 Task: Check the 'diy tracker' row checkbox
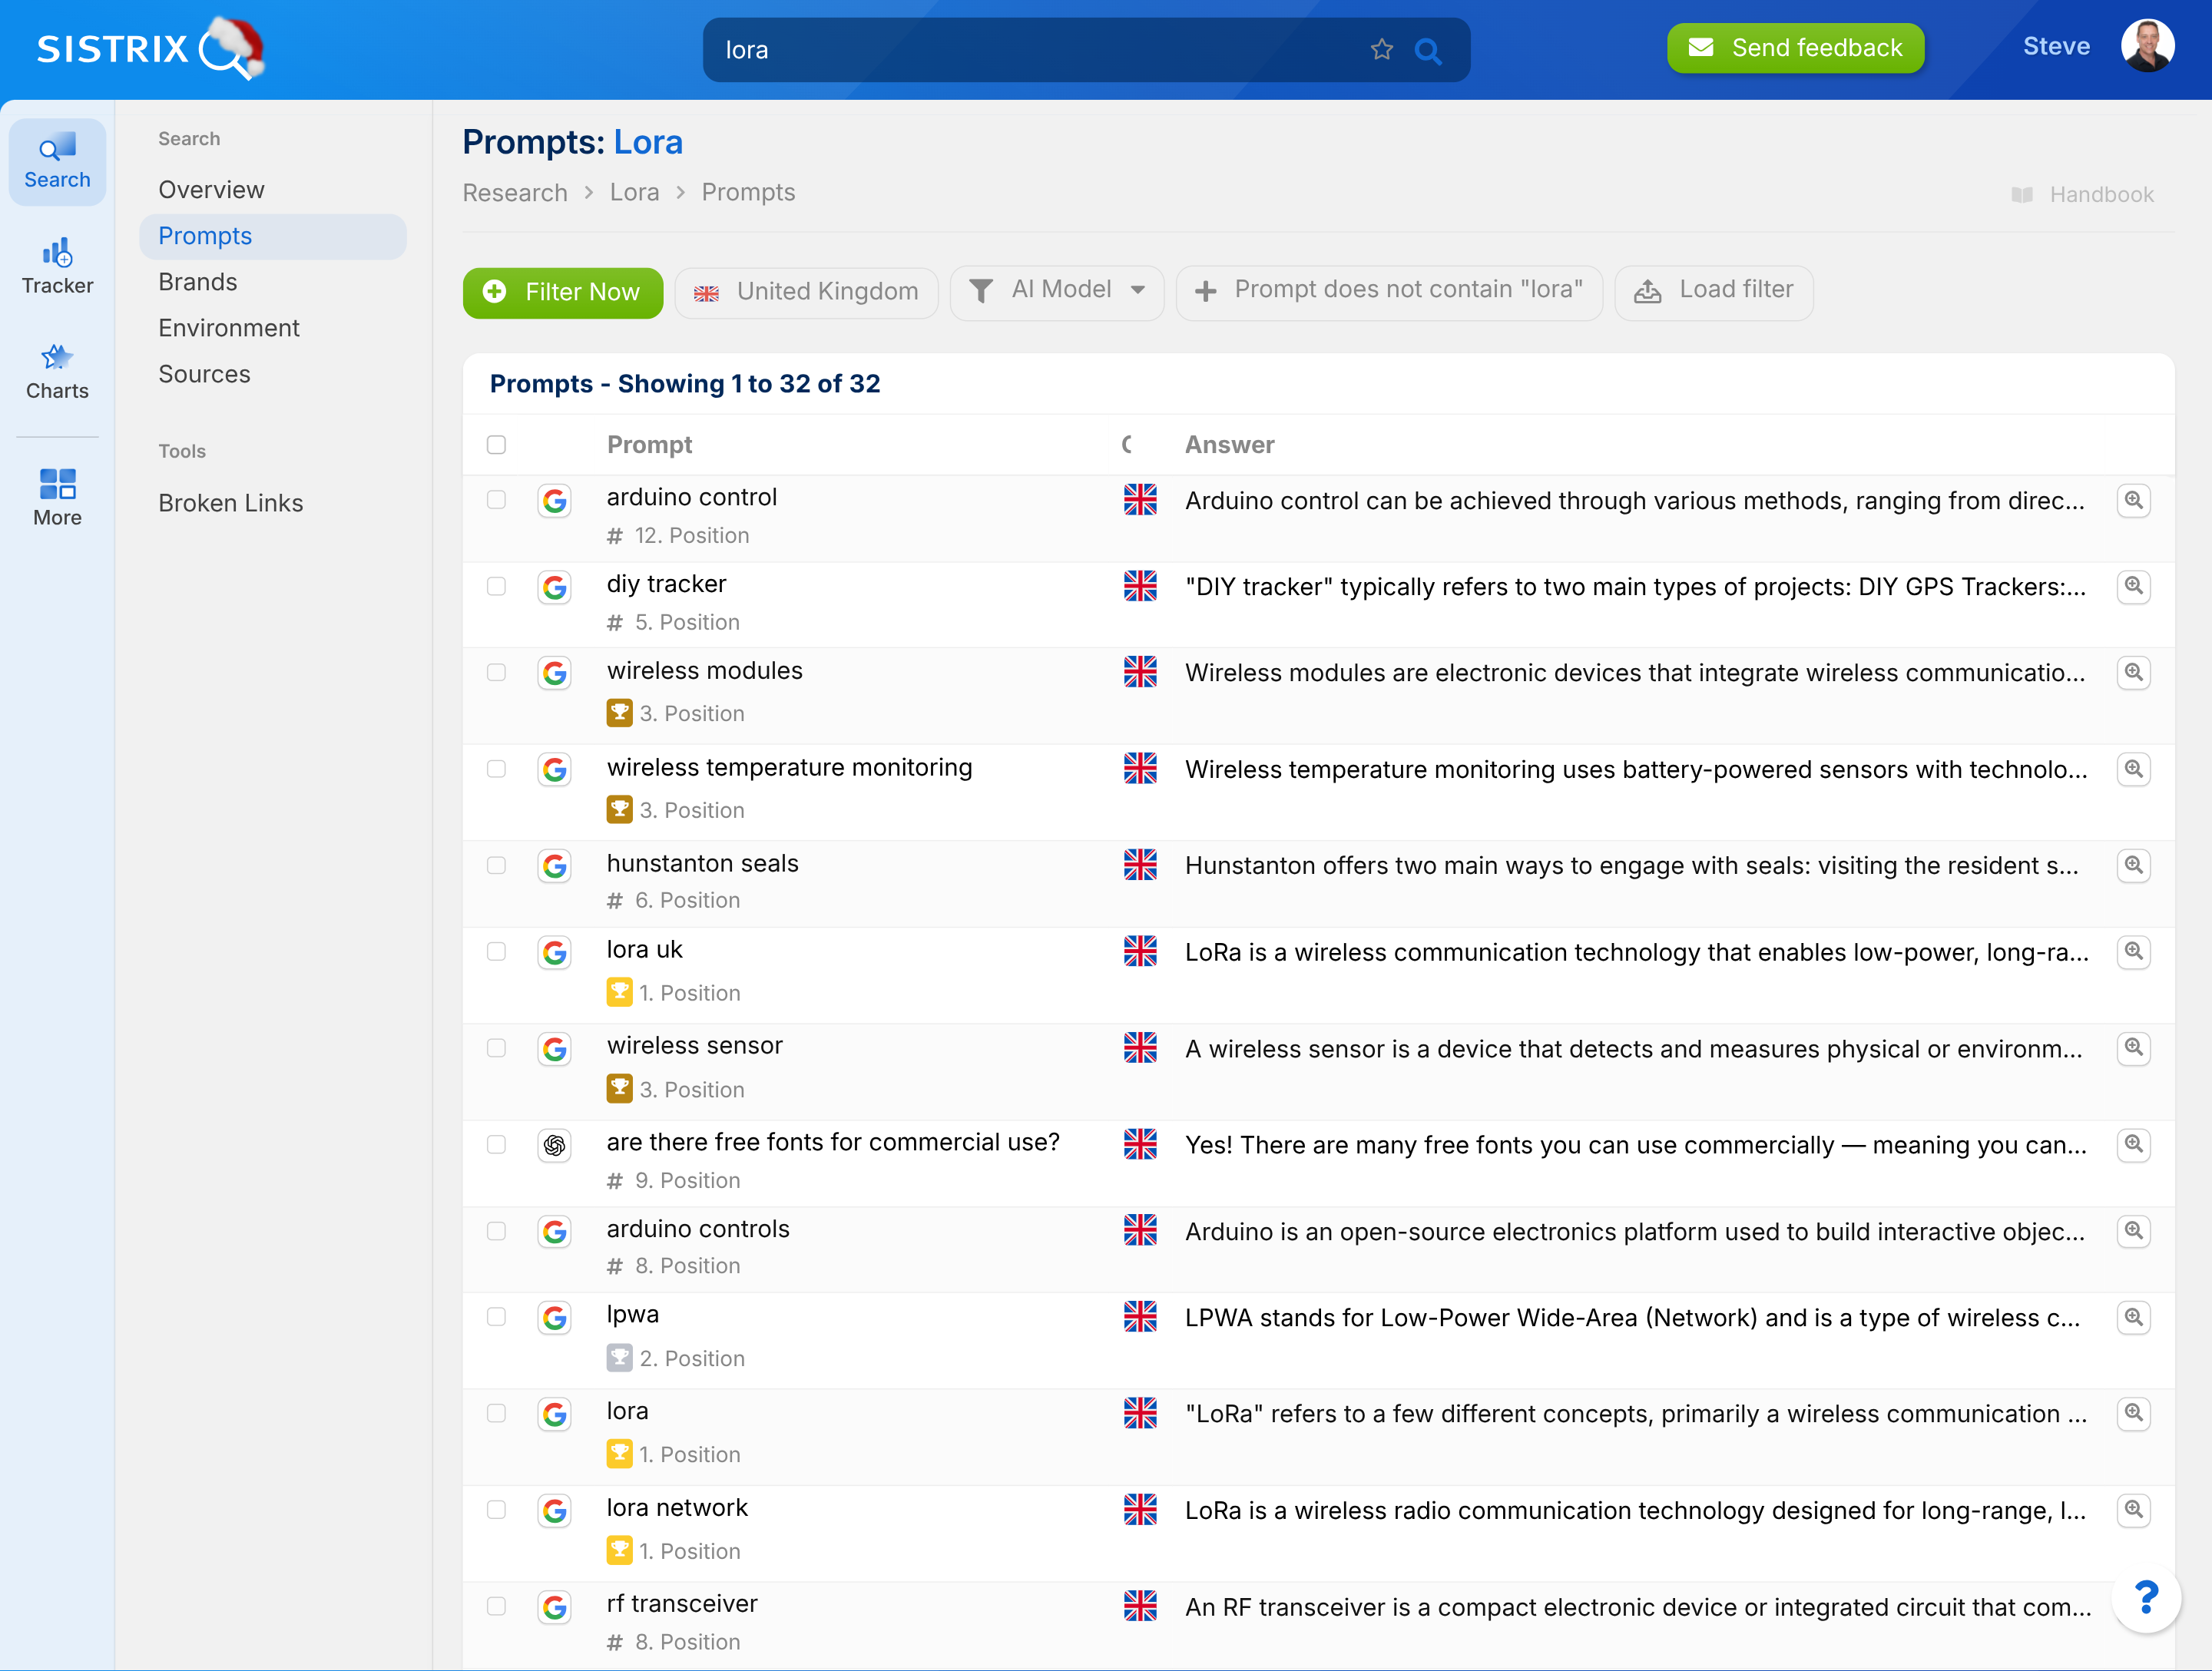pyautogui.click(x=496, y=586)
